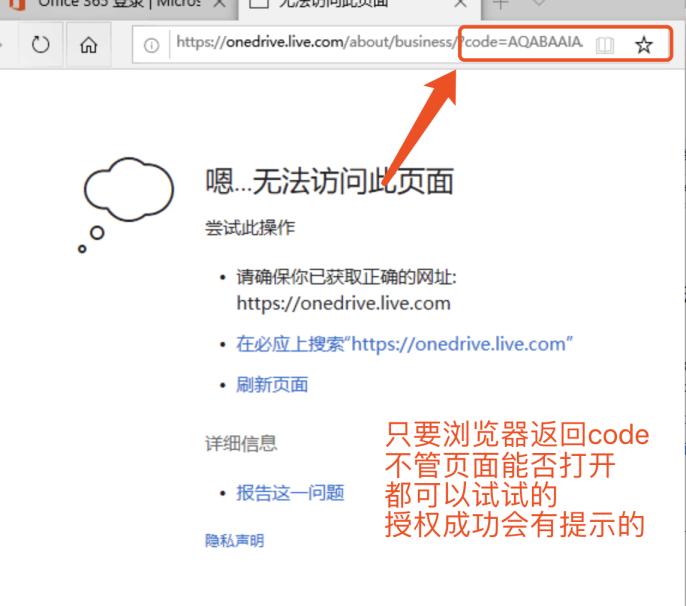Close the Office 365 tab
Image resolution: width=686 pixels, height=606 pixels.
pos(220,4)
